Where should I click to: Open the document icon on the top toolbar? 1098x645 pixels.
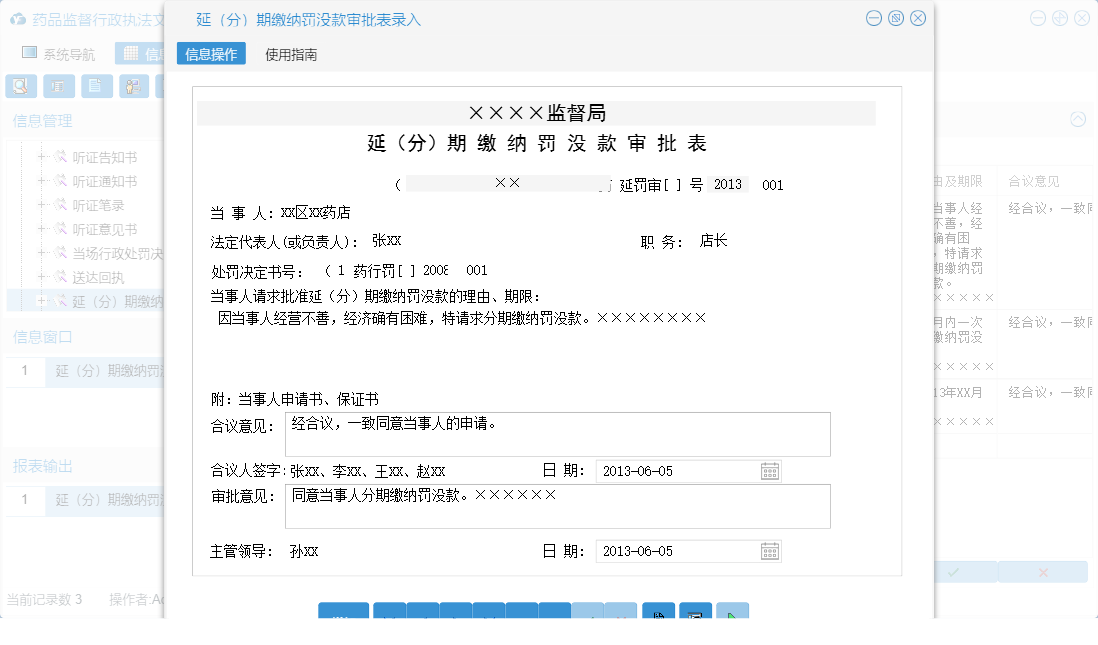pos(95,86)
